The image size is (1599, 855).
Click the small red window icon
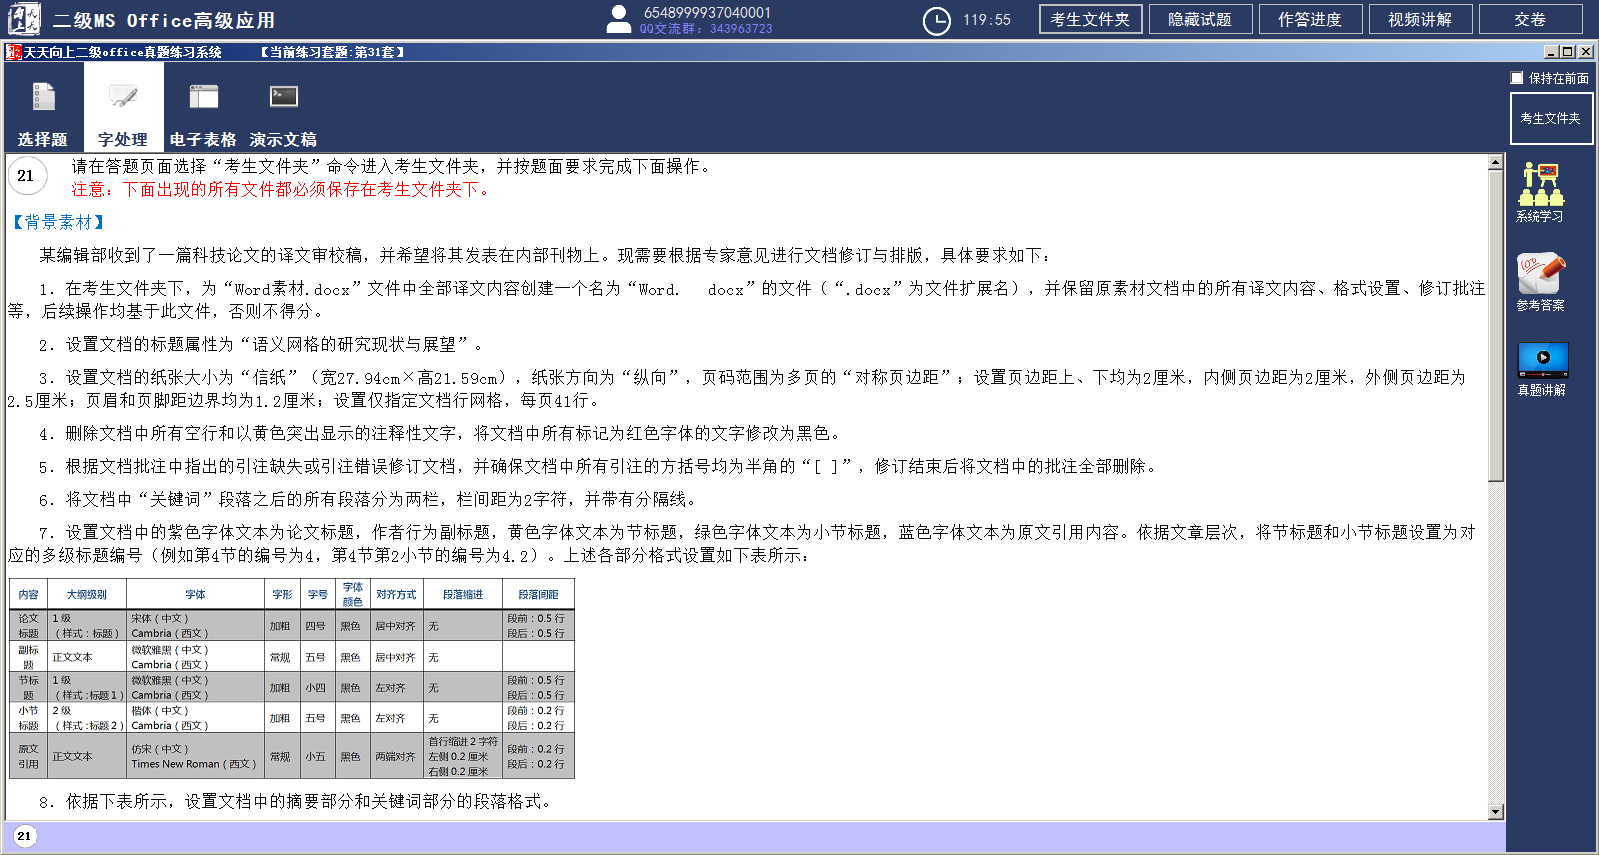[x=13, y=52]
